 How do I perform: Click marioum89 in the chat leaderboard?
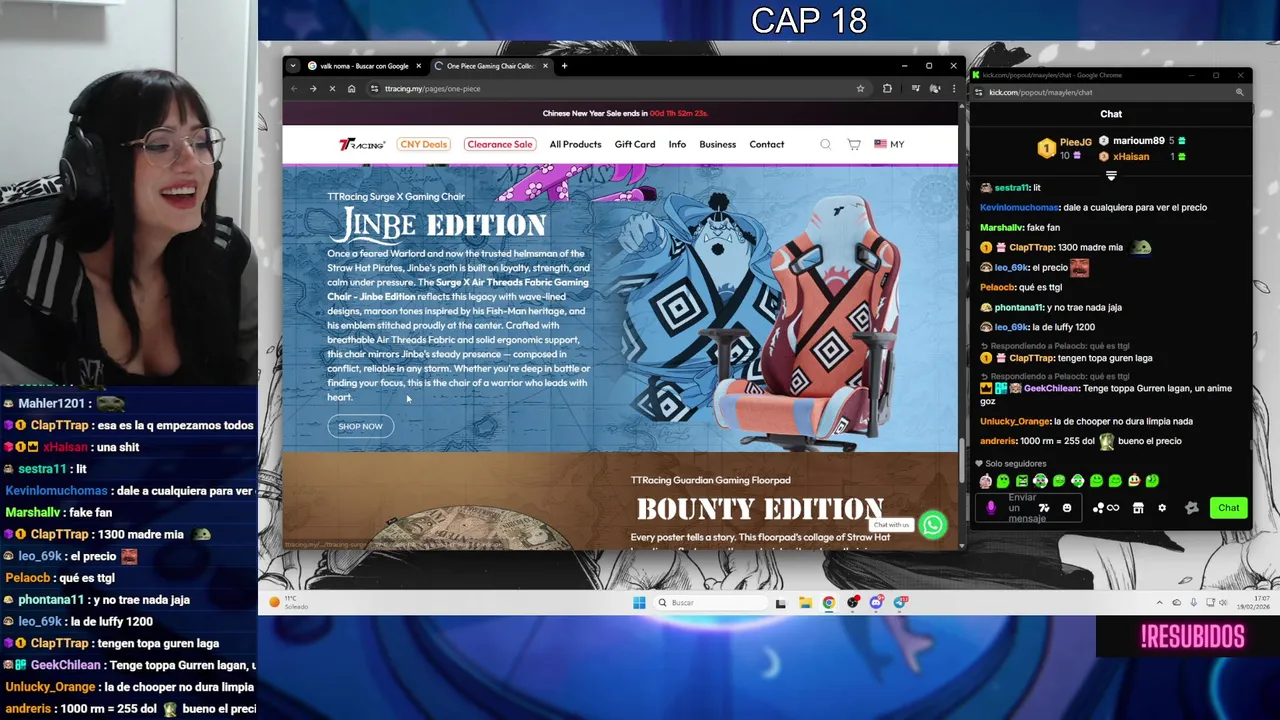[x=1138, y=141]
